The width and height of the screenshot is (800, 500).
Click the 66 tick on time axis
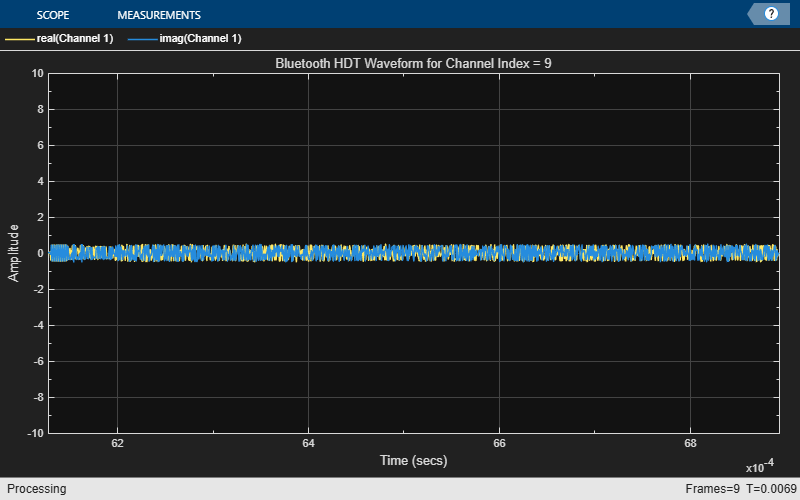(499, 443)
